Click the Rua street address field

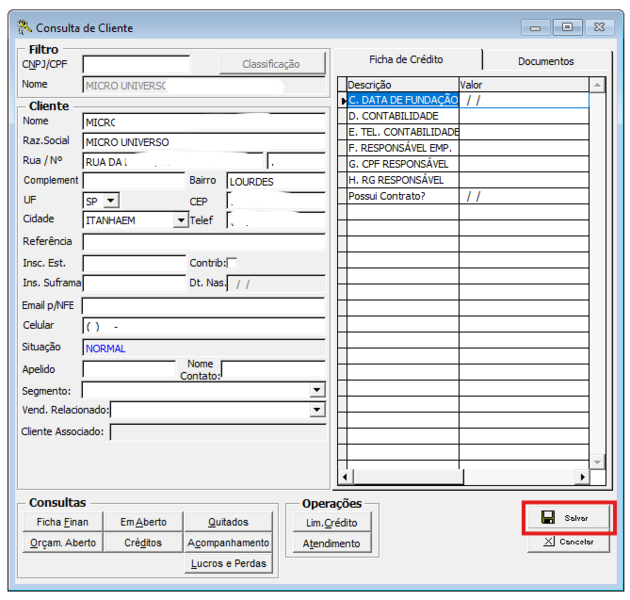tap(173, 161)
